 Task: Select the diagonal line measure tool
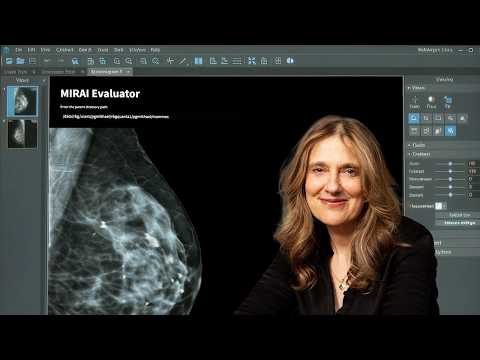[182, 61]
